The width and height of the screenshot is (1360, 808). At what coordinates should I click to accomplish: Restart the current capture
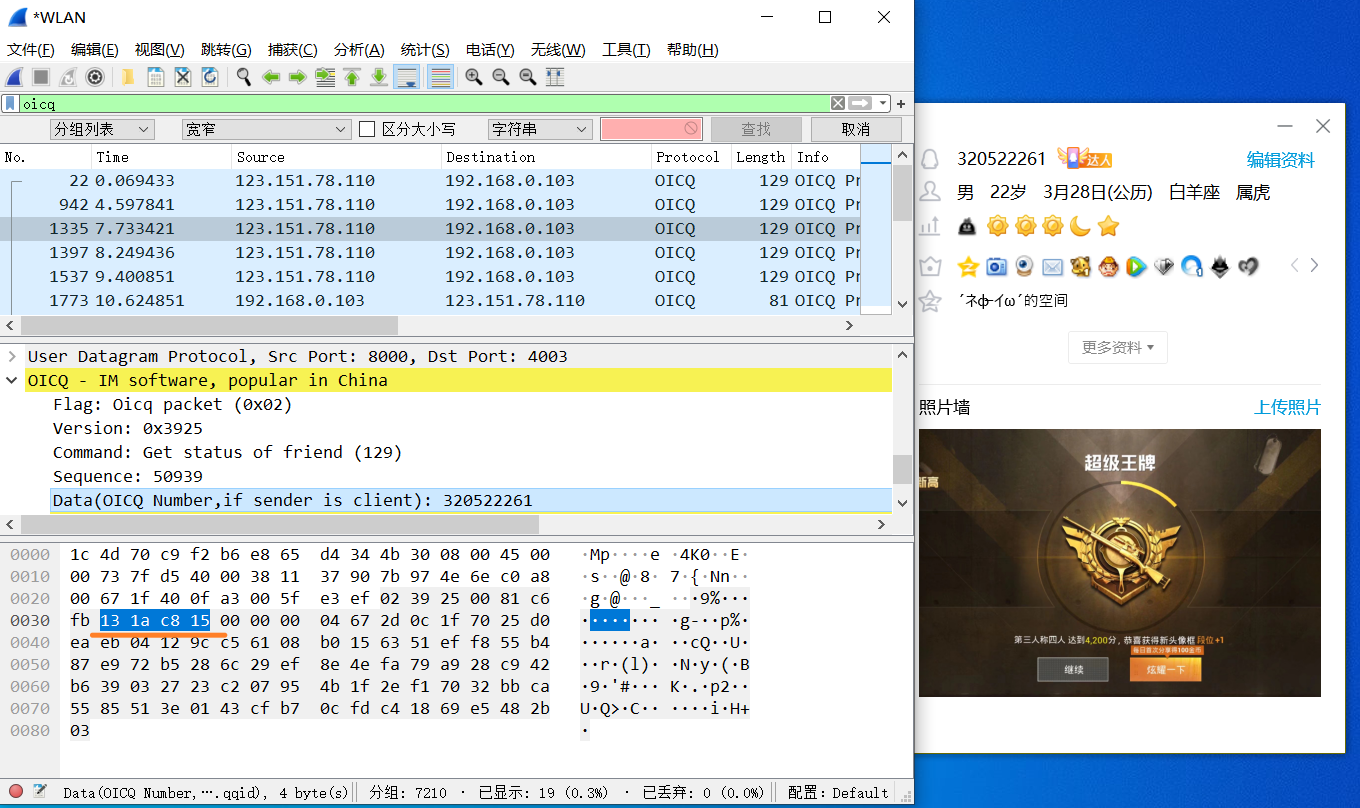67,77
